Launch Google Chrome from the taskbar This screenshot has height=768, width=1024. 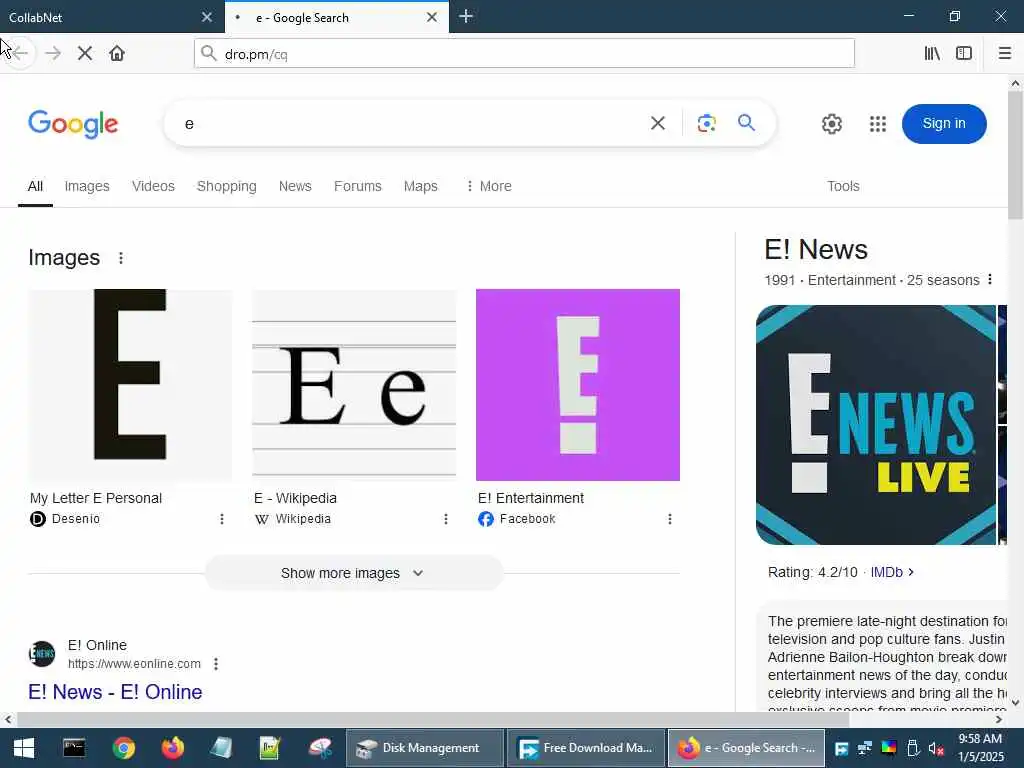(123, 748)
